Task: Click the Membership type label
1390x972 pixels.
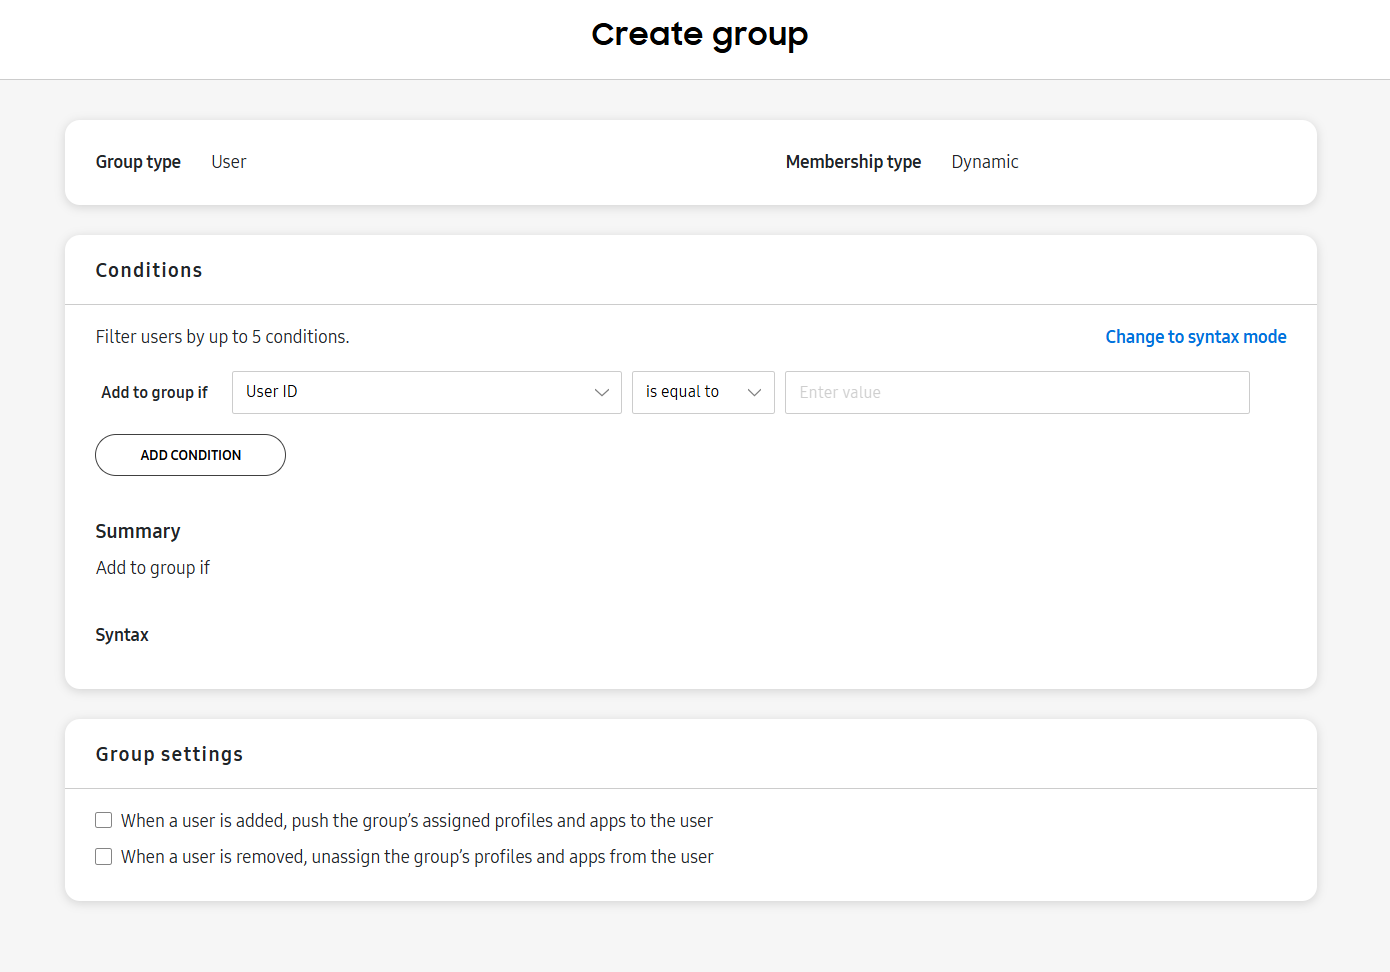Action: (x=853, y=161)
